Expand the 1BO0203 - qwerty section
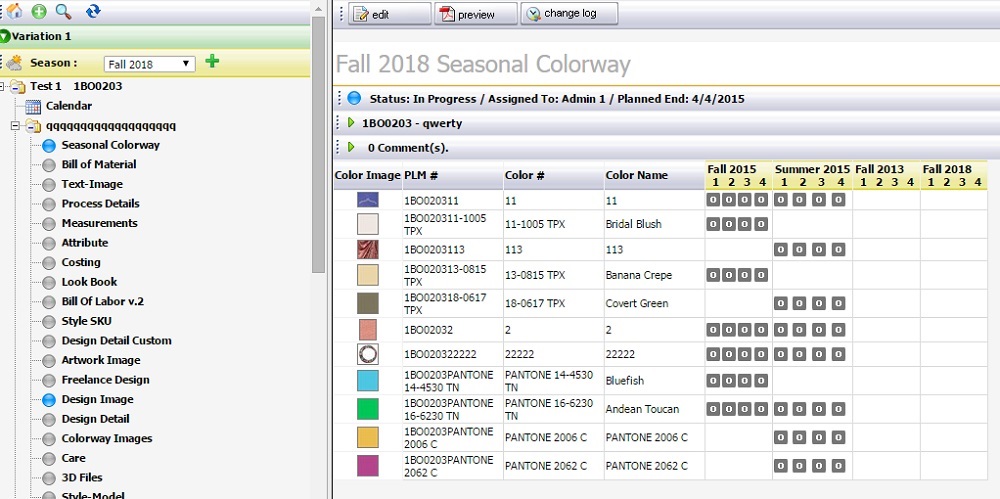The width and height of the screenshot is (1000, 499). tap(351, 123)
